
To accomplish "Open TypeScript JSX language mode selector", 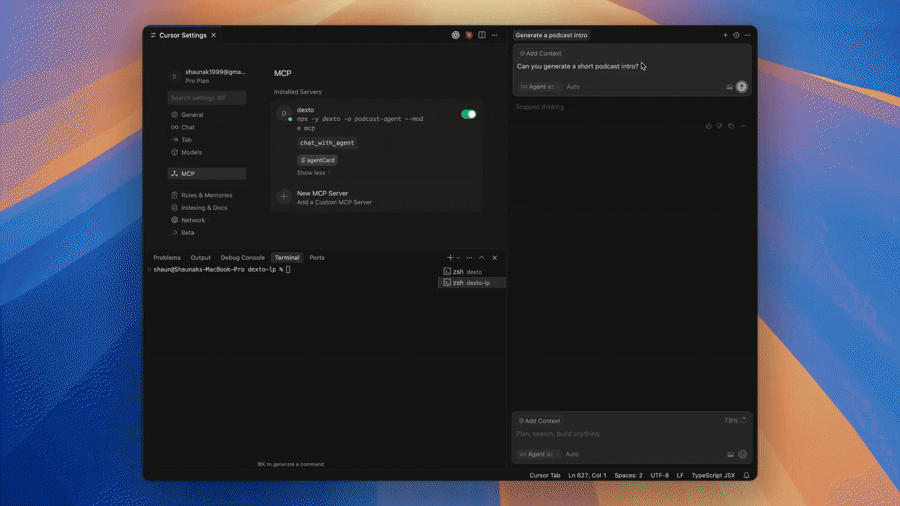I will coord(713,476).
